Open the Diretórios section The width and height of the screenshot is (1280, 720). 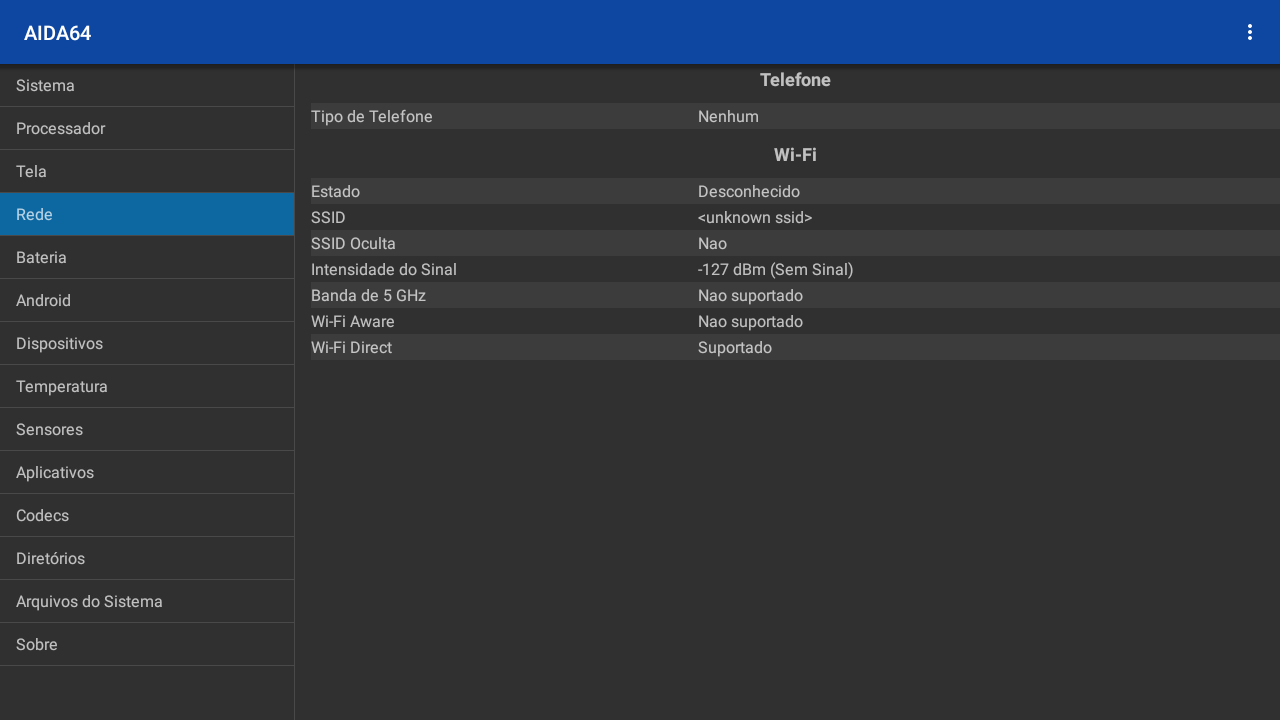pyautogui.click(x=147, y=559)
